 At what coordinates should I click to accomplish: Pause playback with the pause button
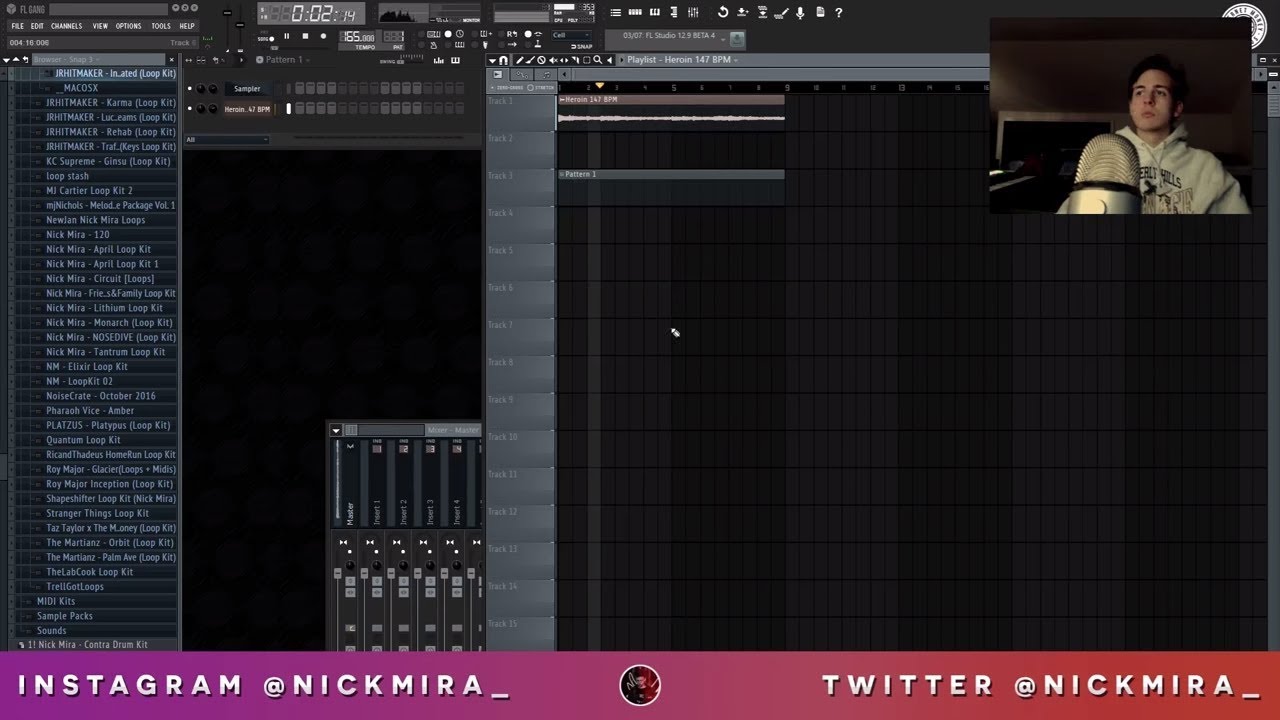[287, 36]
